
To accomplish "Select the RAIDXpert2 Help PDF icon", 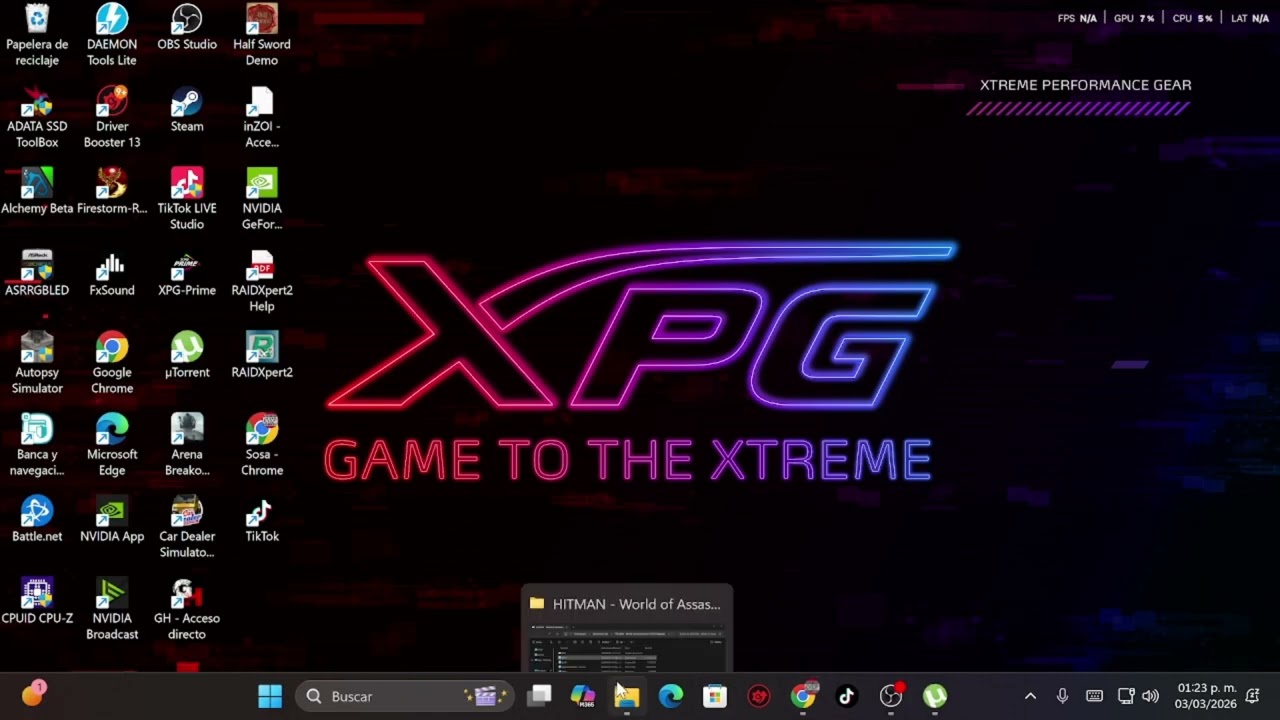I will click(262, 281).
